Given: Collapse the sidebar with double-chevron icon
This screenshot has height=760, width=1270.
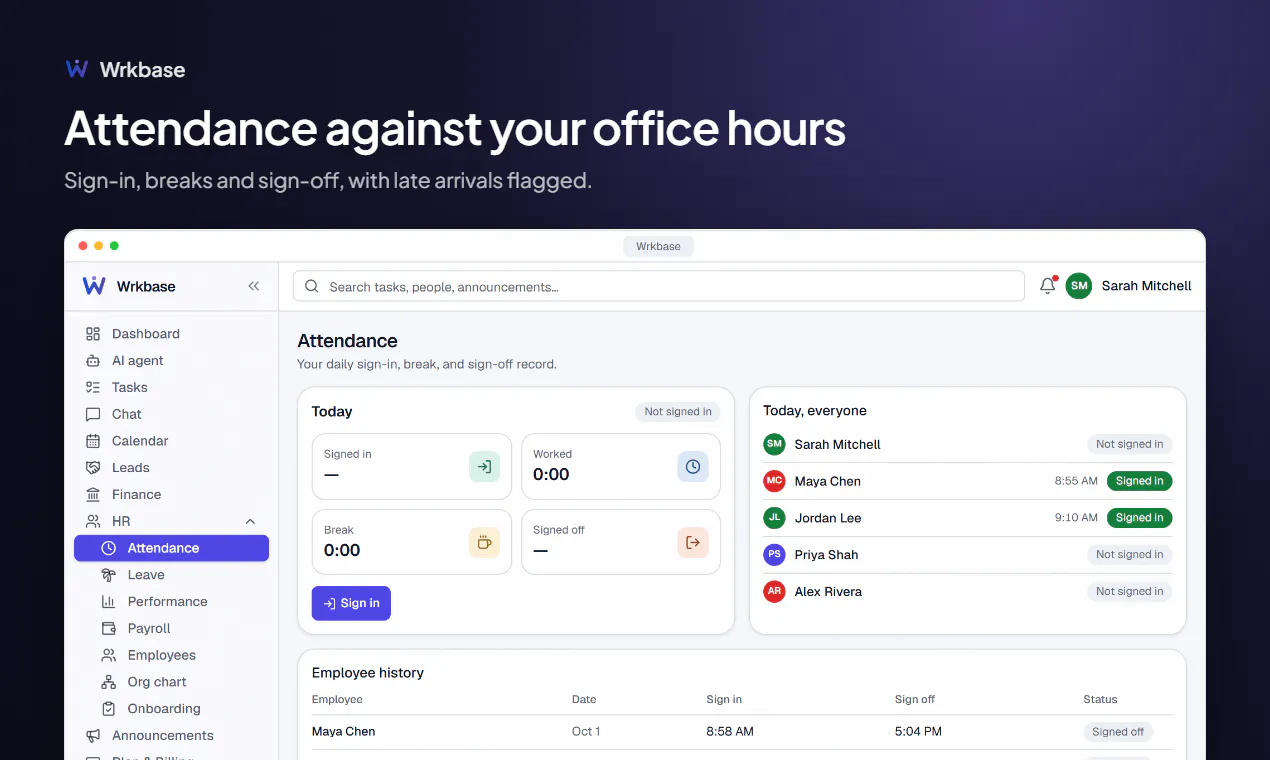Looking at the screenshot, I should point(254,286).
